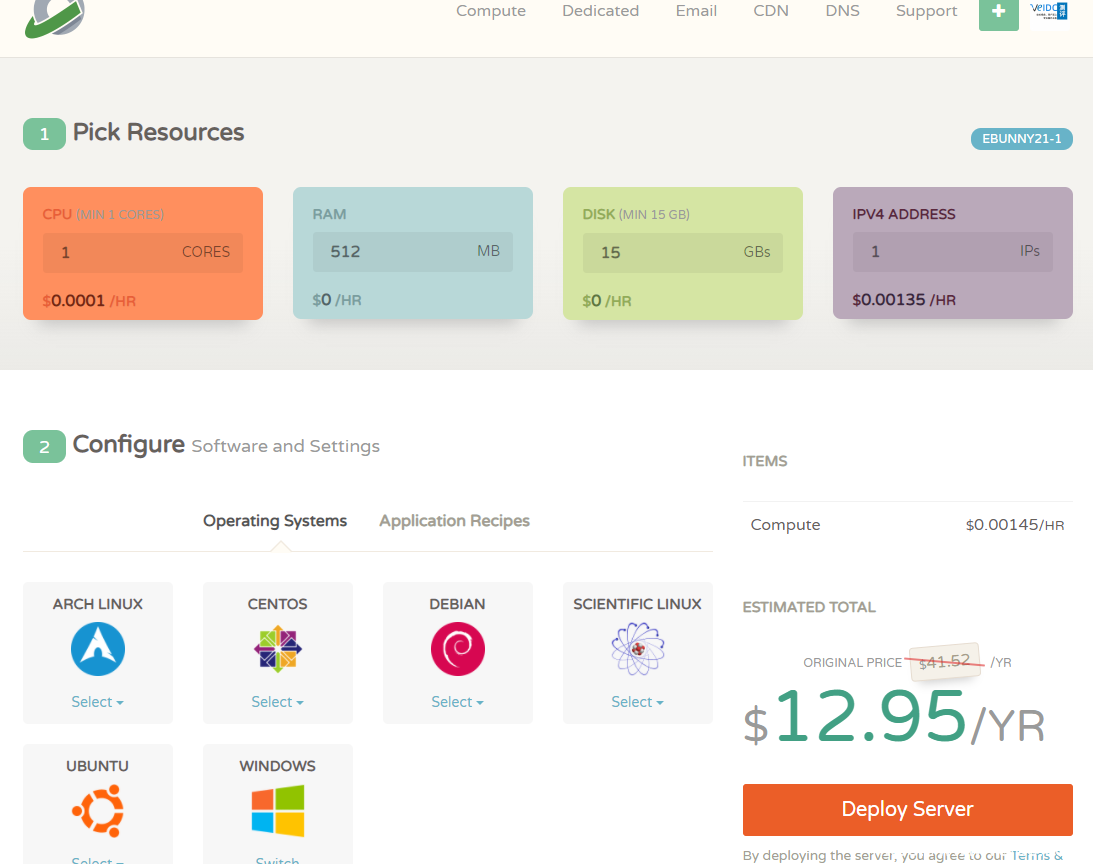This screenshot has width=1093, height=864.
Task: Click the Debian swirl logo icon
Action: 458,649
